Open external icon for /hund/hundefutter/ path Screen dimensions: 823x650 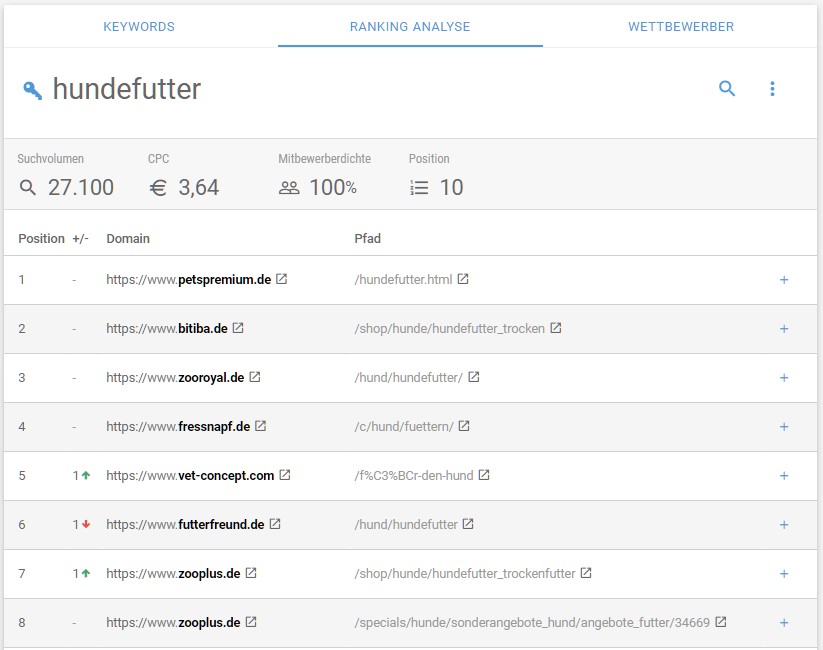[x=474, y=377]
